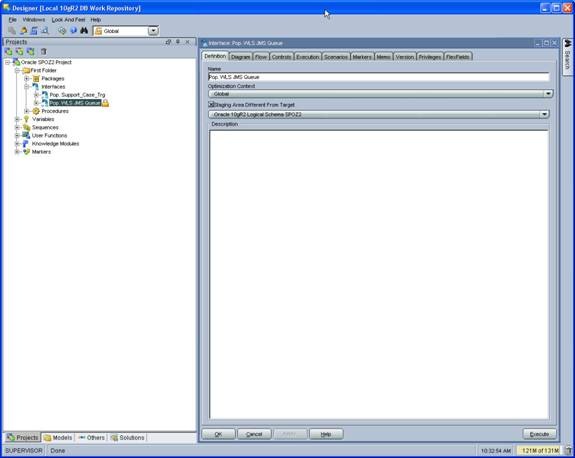The width and height of the screenshot is (575, 458).
Task: Open the Look And Feel menu
Action: (68, 19)
